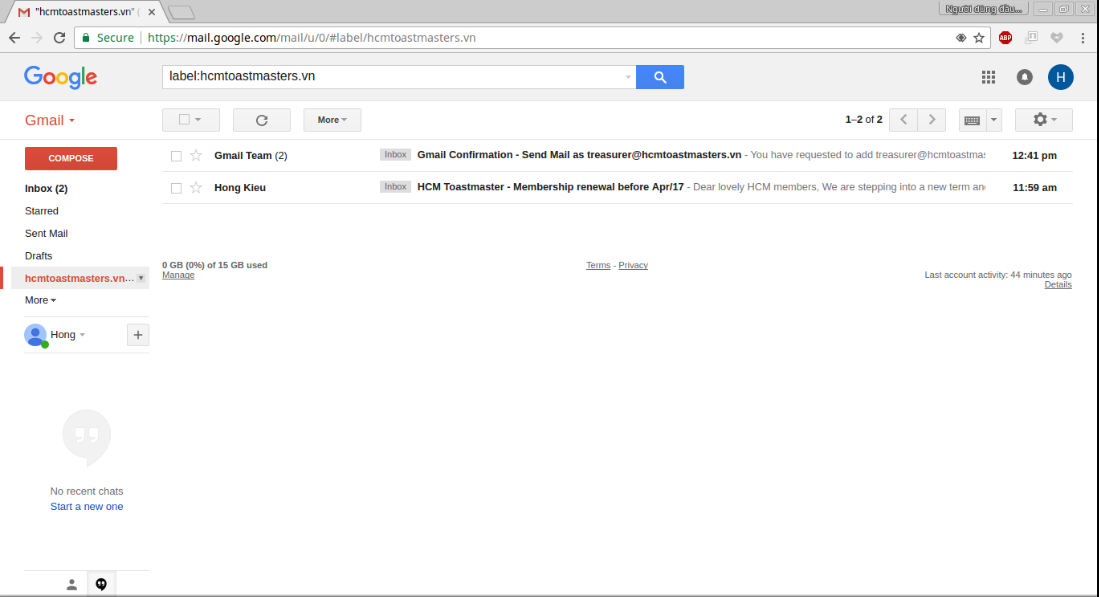This screenshot has width=1099, height=597.
Task: Expand the sidebar More labels list
Action: tap(40, 300)
